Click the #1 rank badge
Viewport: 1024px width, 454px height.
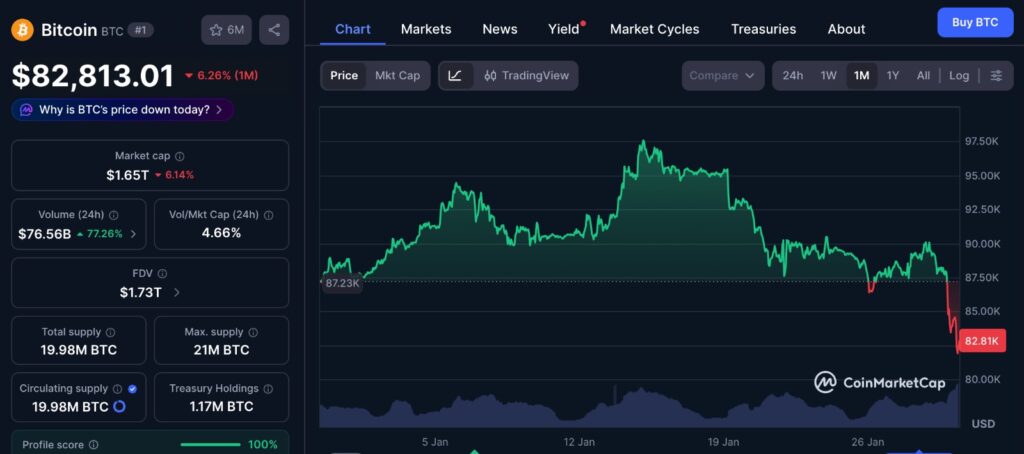point(140,29)
